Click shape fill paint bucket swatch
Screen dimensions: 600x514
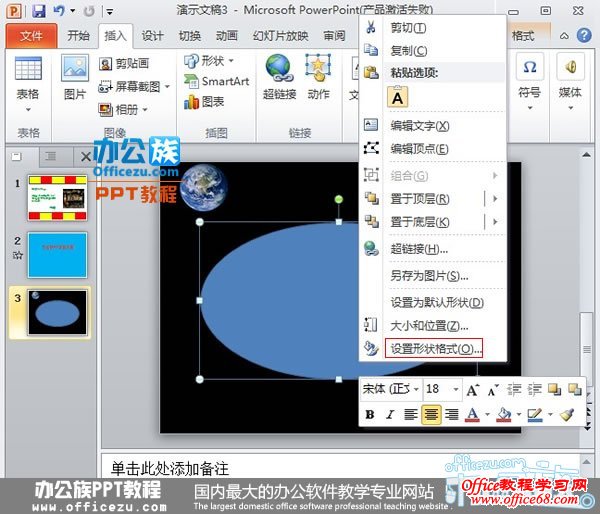(504, 414)
